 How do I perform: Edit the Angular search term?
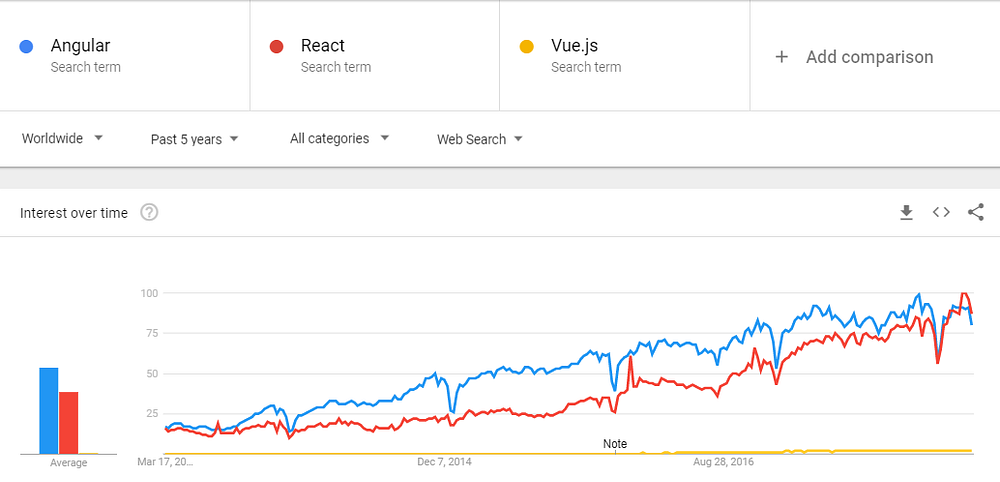(81, 46)
